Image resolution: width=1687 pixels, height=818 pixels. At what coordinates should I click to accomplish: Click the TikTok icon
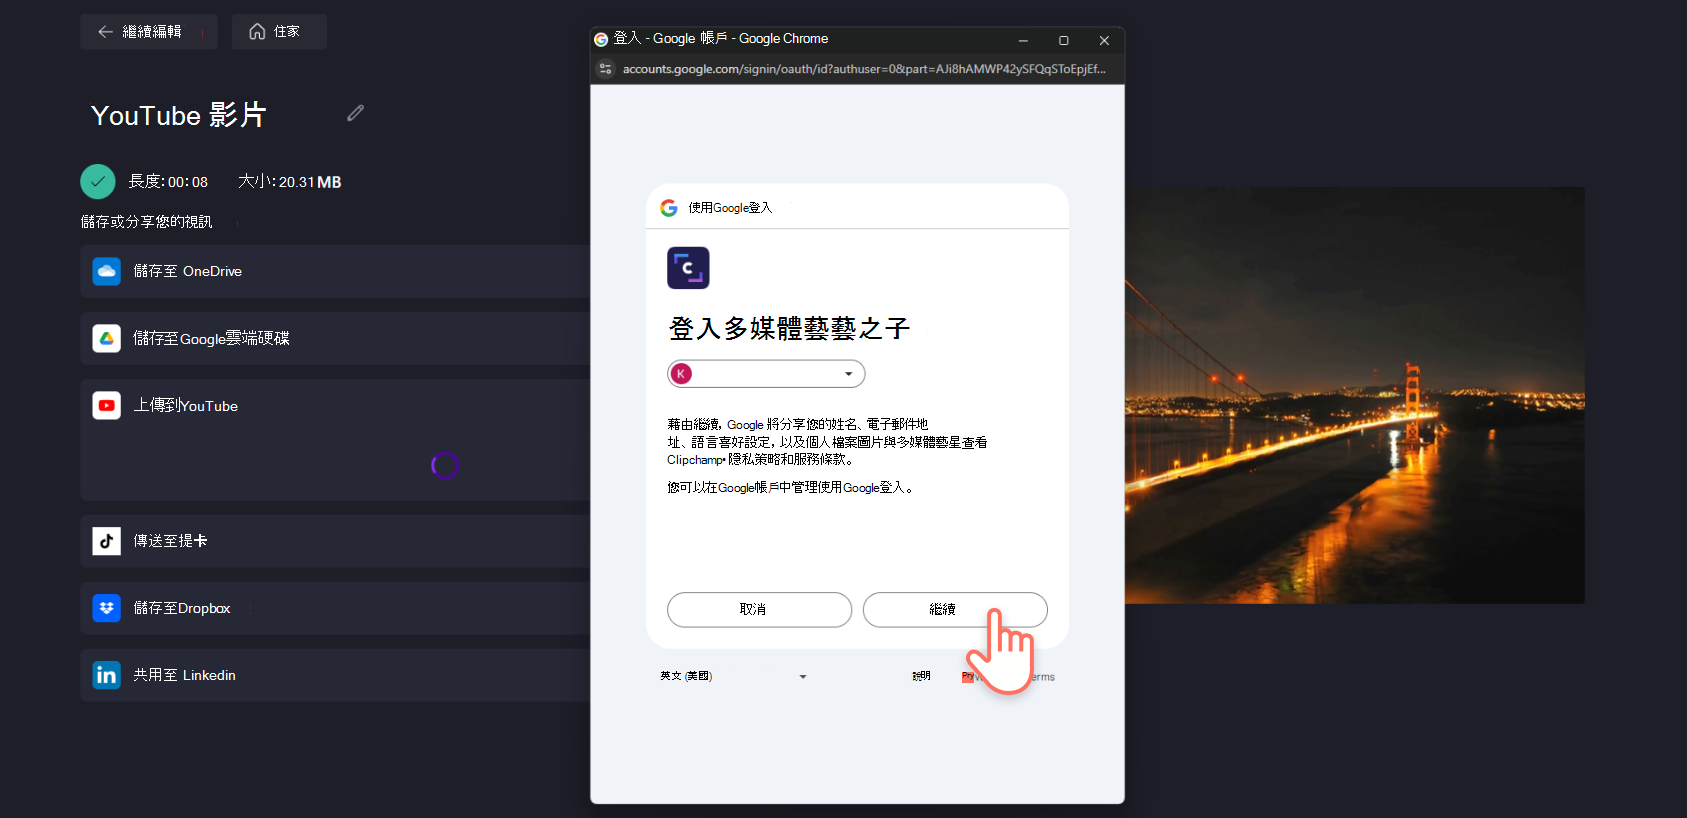107,541
